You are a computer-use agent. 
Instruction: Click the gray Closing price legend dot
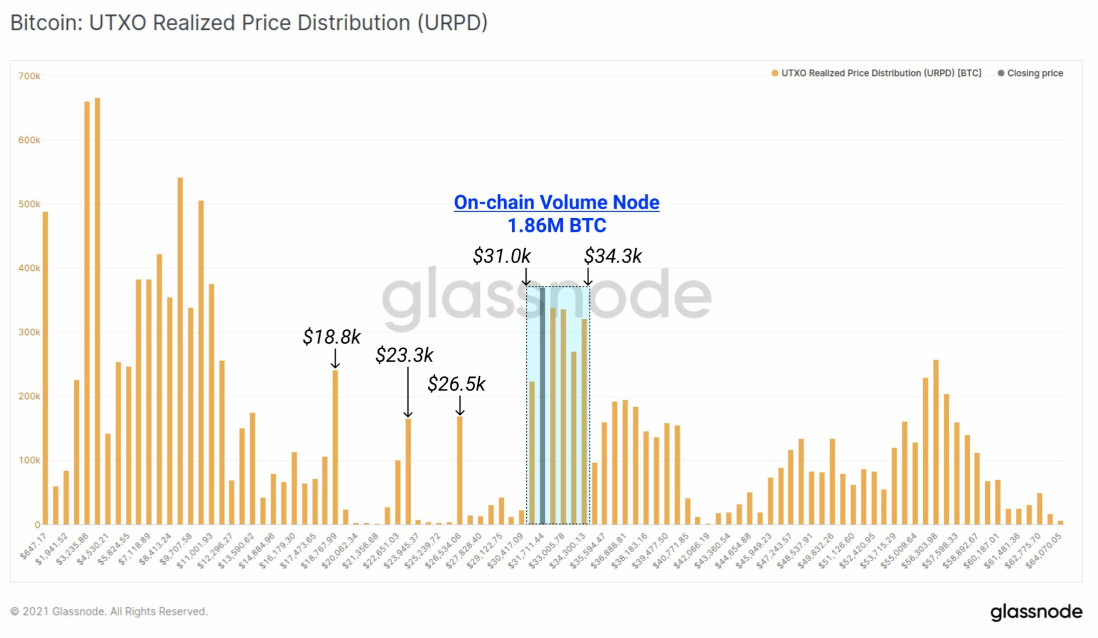coord(1001,74)
